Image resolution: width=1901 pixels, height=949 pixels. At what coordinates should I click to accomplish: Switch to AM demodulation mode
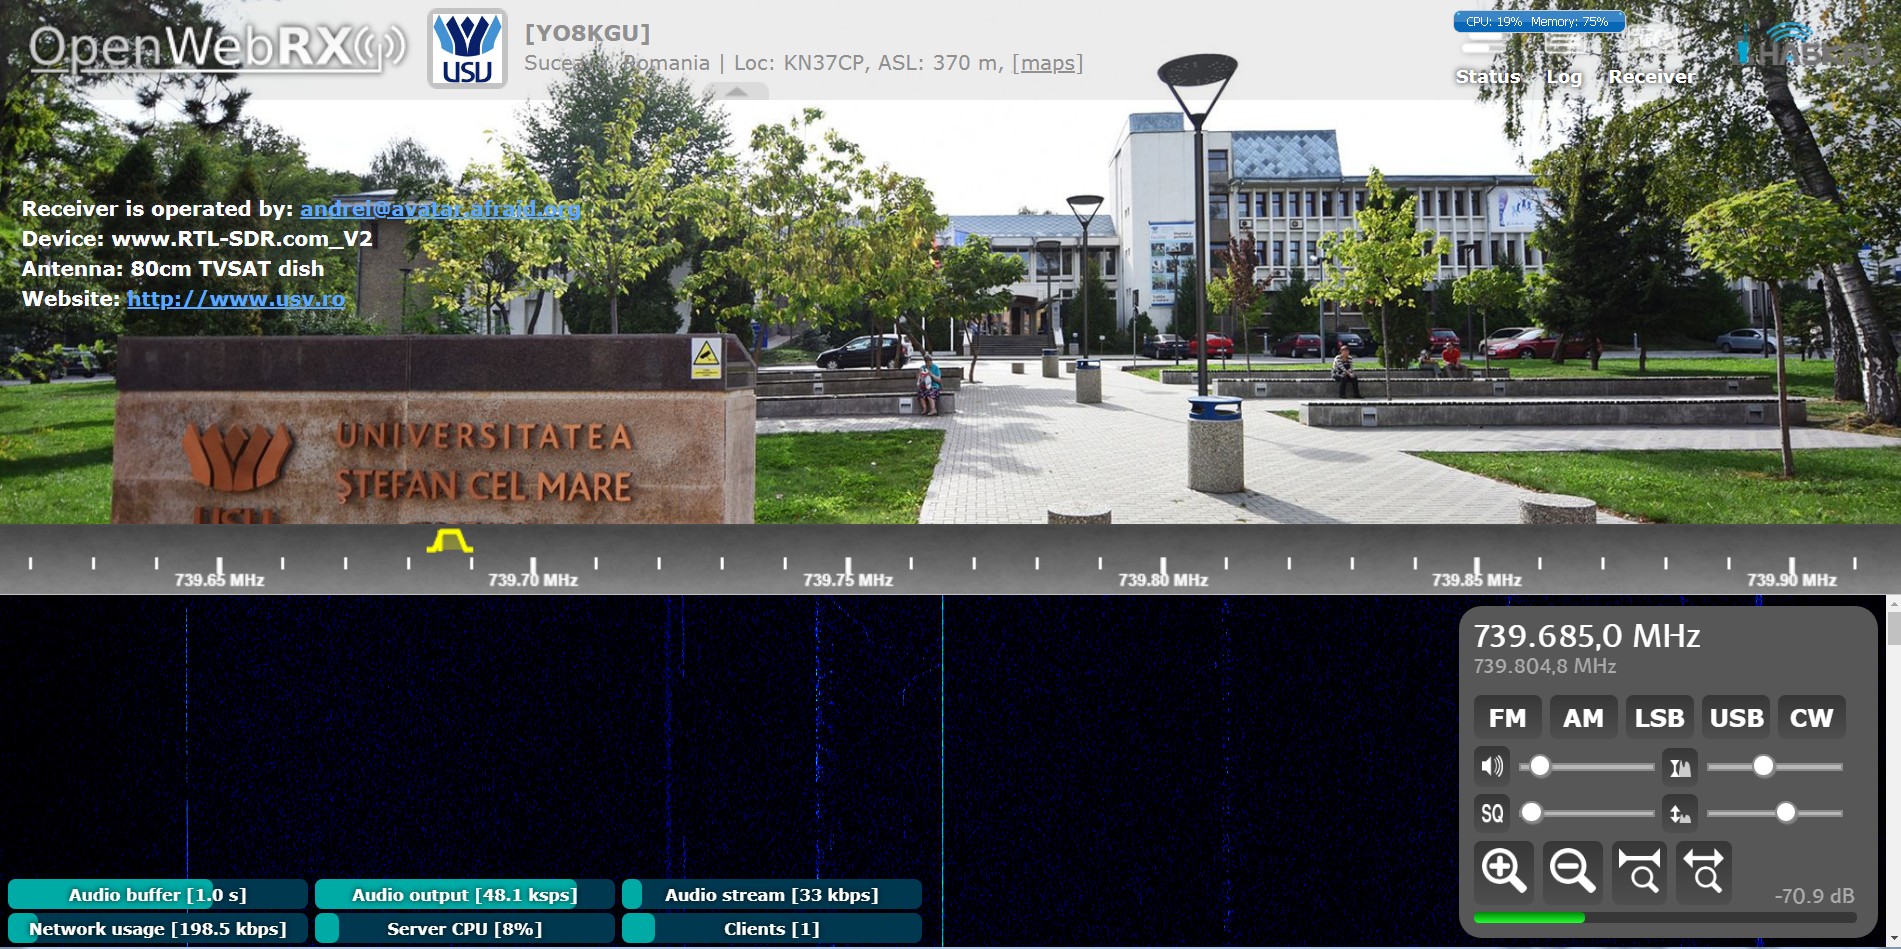coord(1583,718)
